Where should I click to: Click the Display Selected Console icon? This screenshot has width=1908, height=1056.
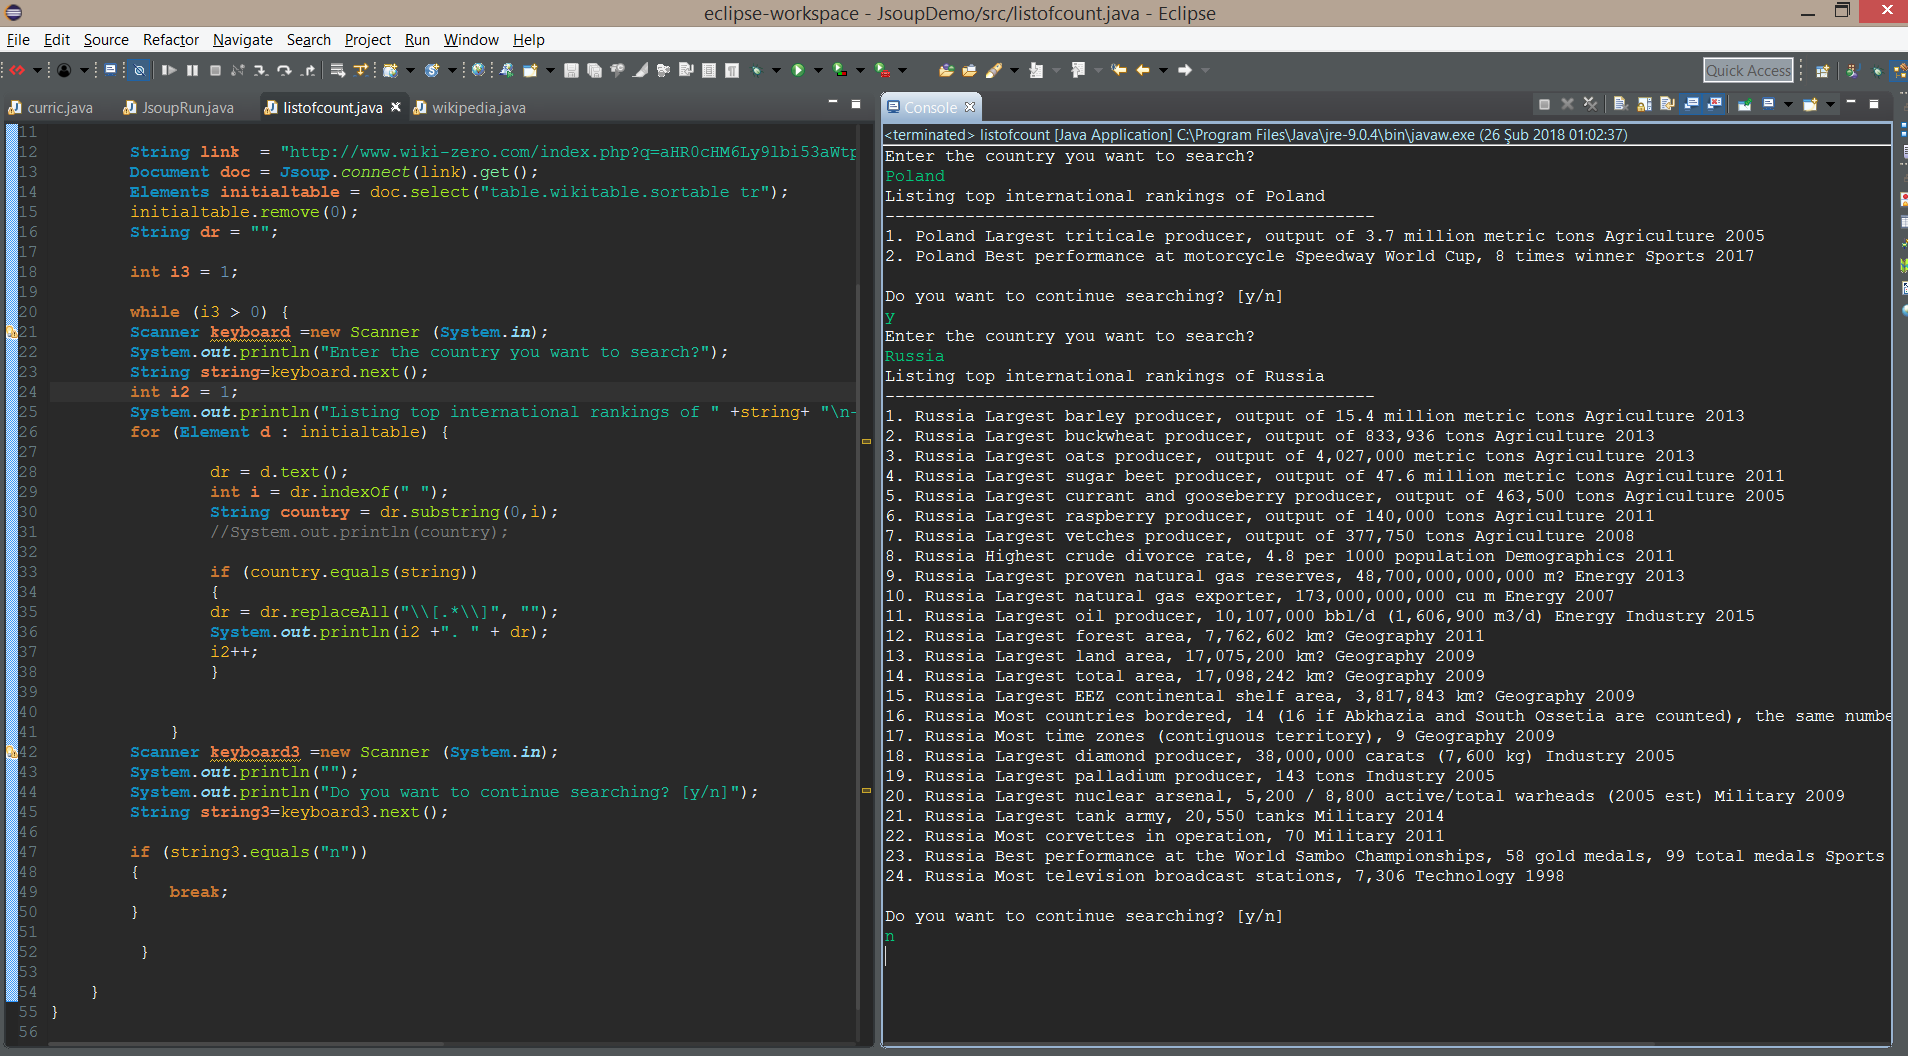coord(1768,103)
